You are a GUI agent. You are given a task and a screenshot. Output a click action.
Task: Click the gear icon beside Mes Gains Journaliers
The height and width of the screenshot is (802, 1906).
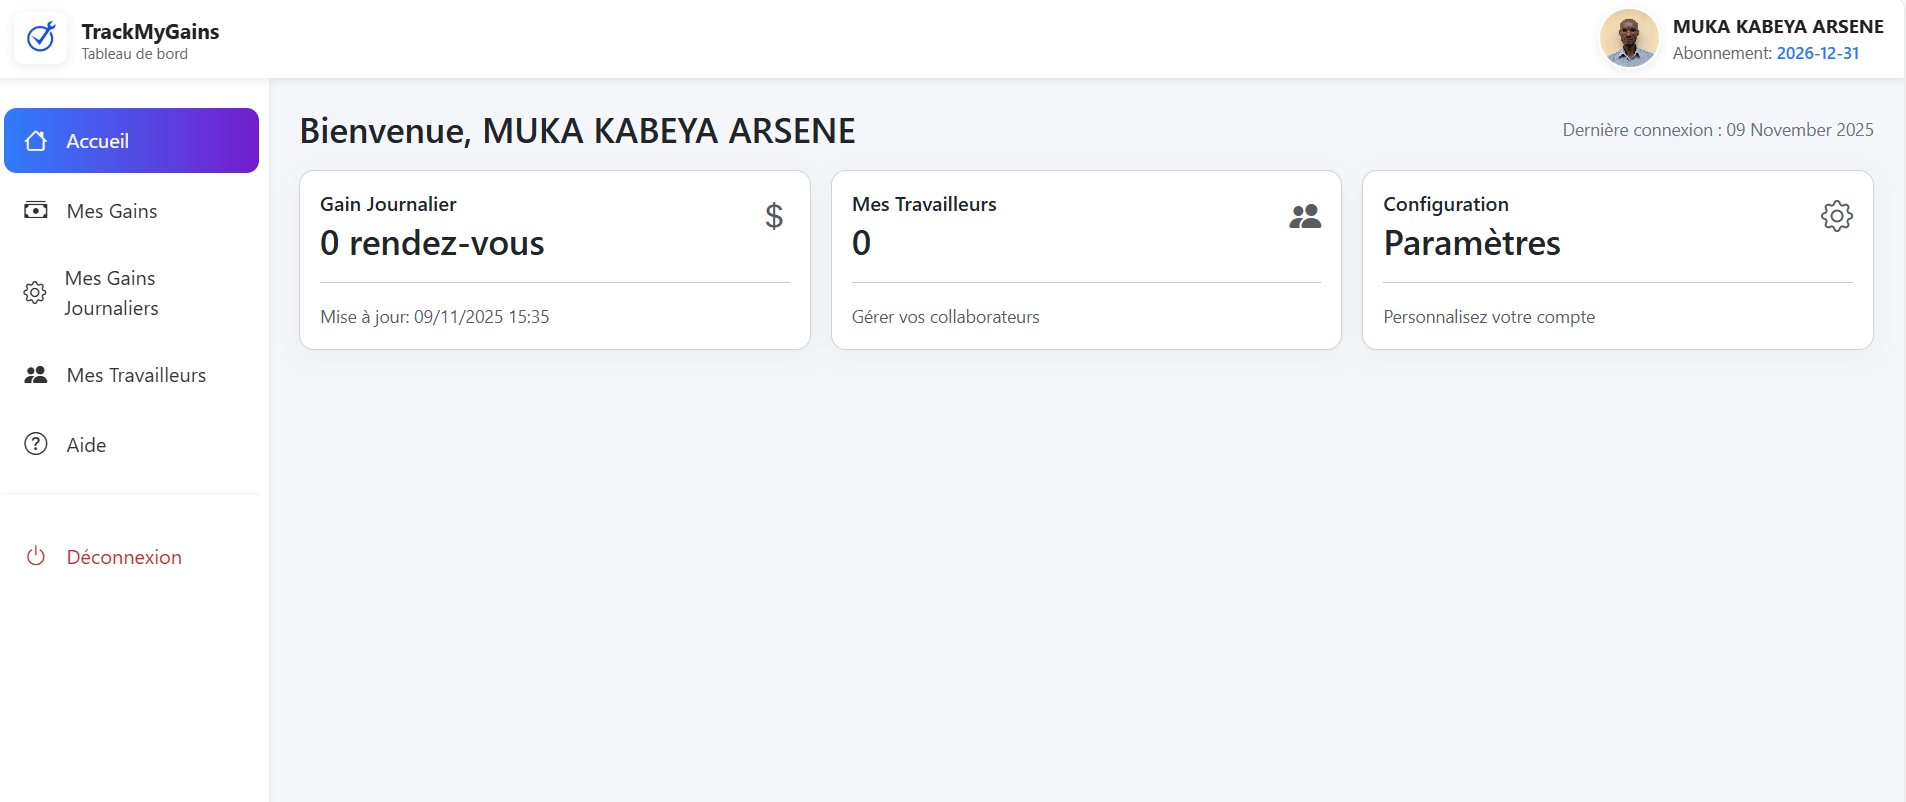point(36,292)
